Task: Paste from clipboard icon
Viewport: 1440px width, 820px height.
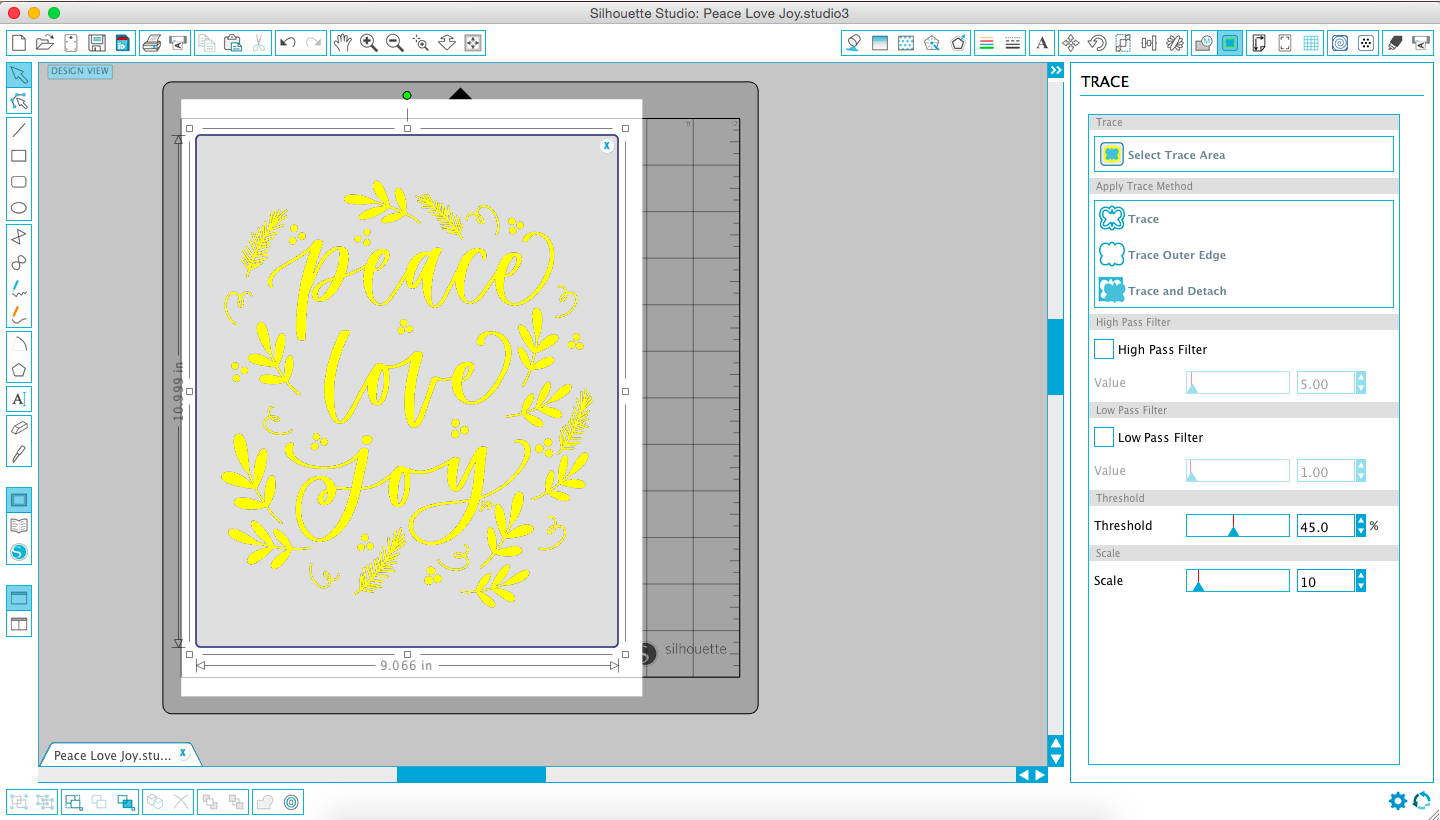Action: pos(233,43)
